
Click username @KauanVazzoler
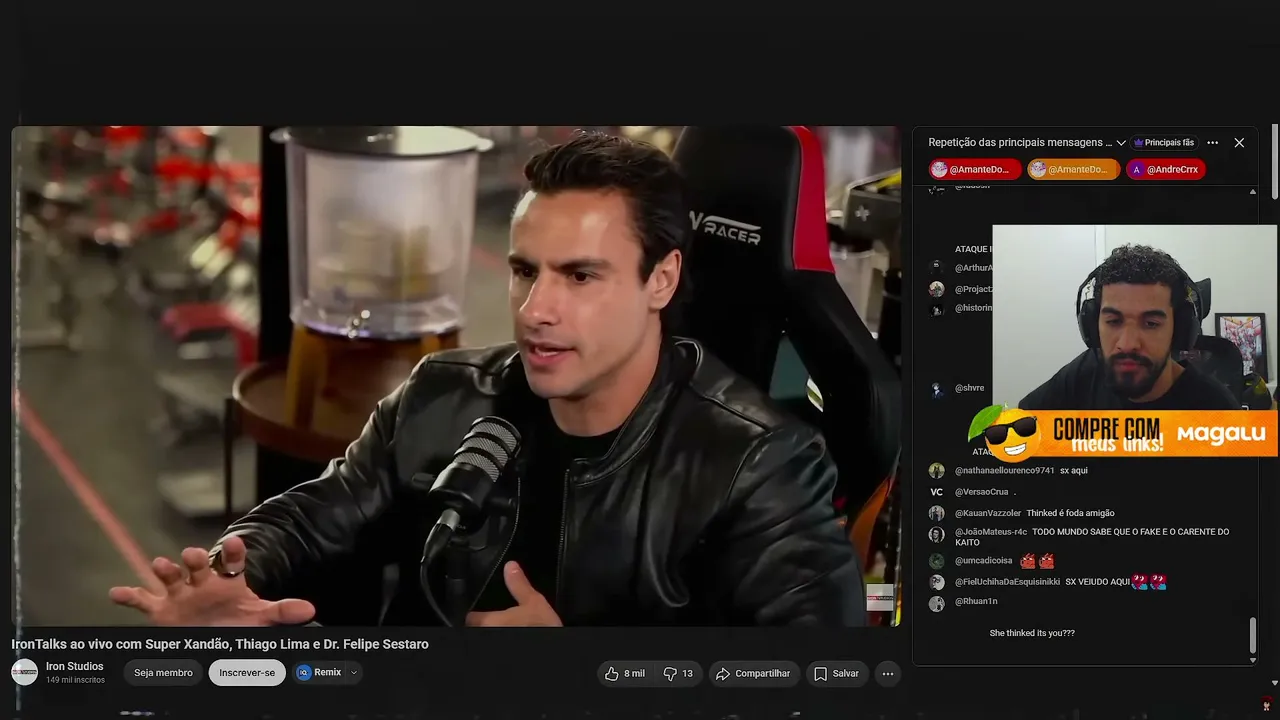tap(988, 513)
